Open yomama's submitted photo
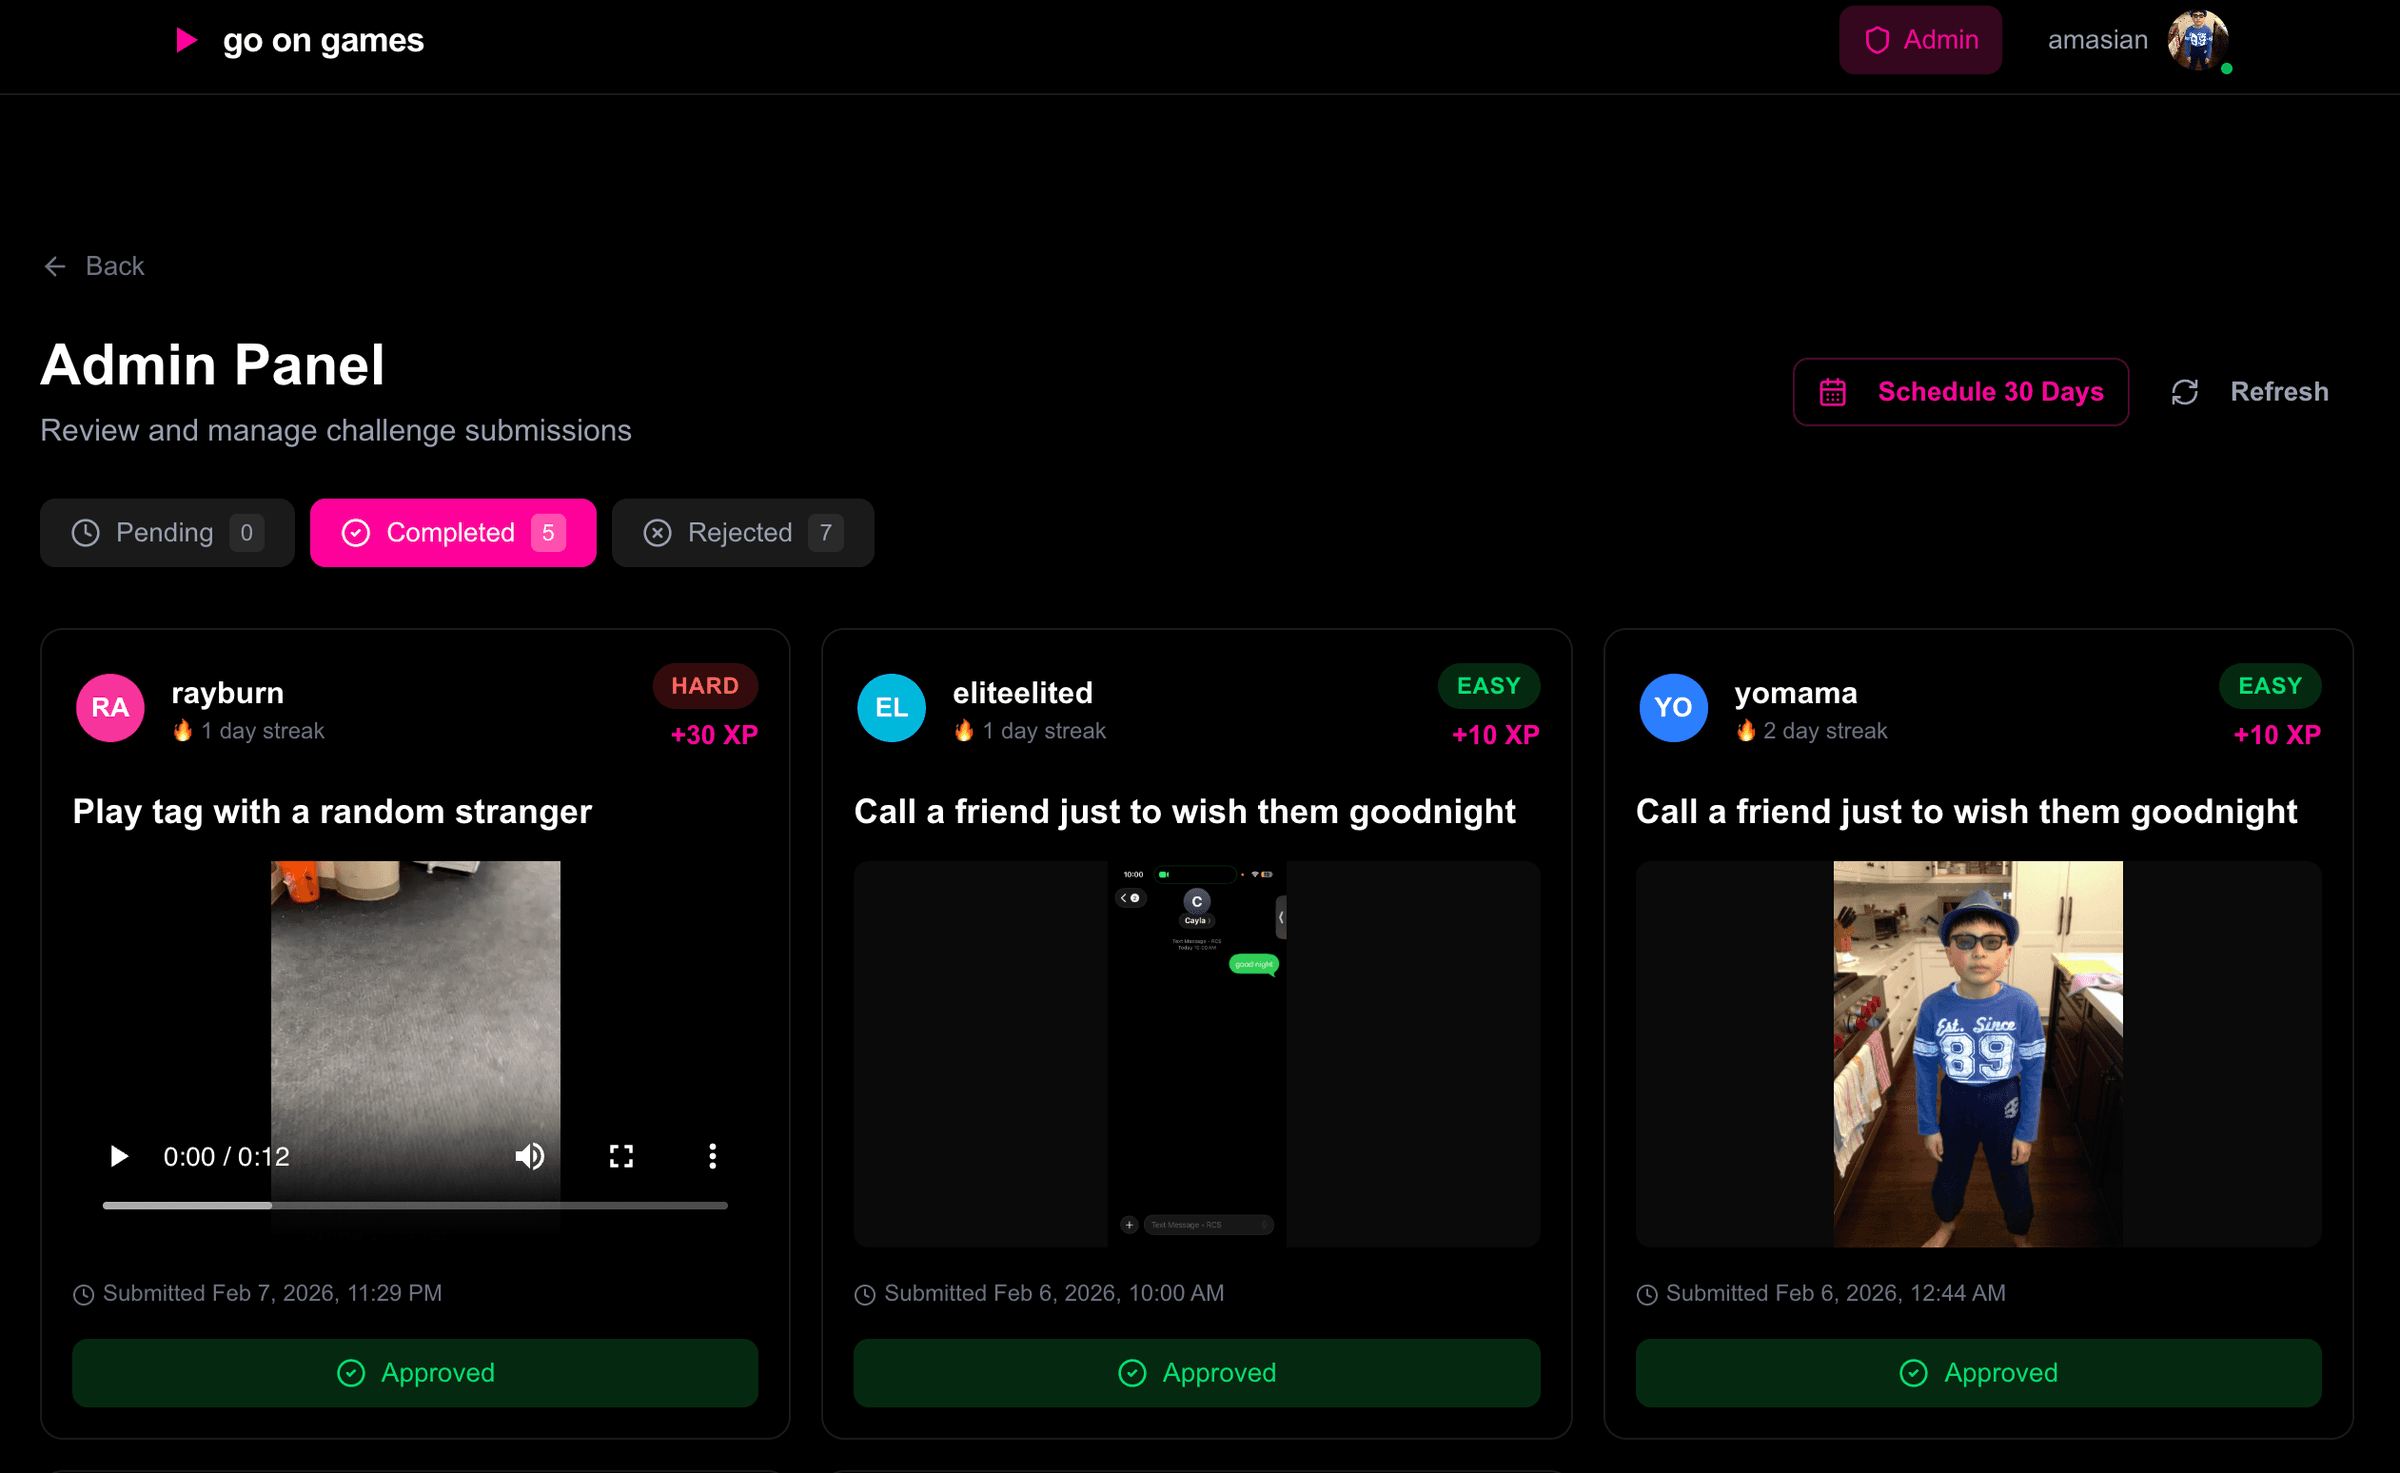 (1977, 1053)
